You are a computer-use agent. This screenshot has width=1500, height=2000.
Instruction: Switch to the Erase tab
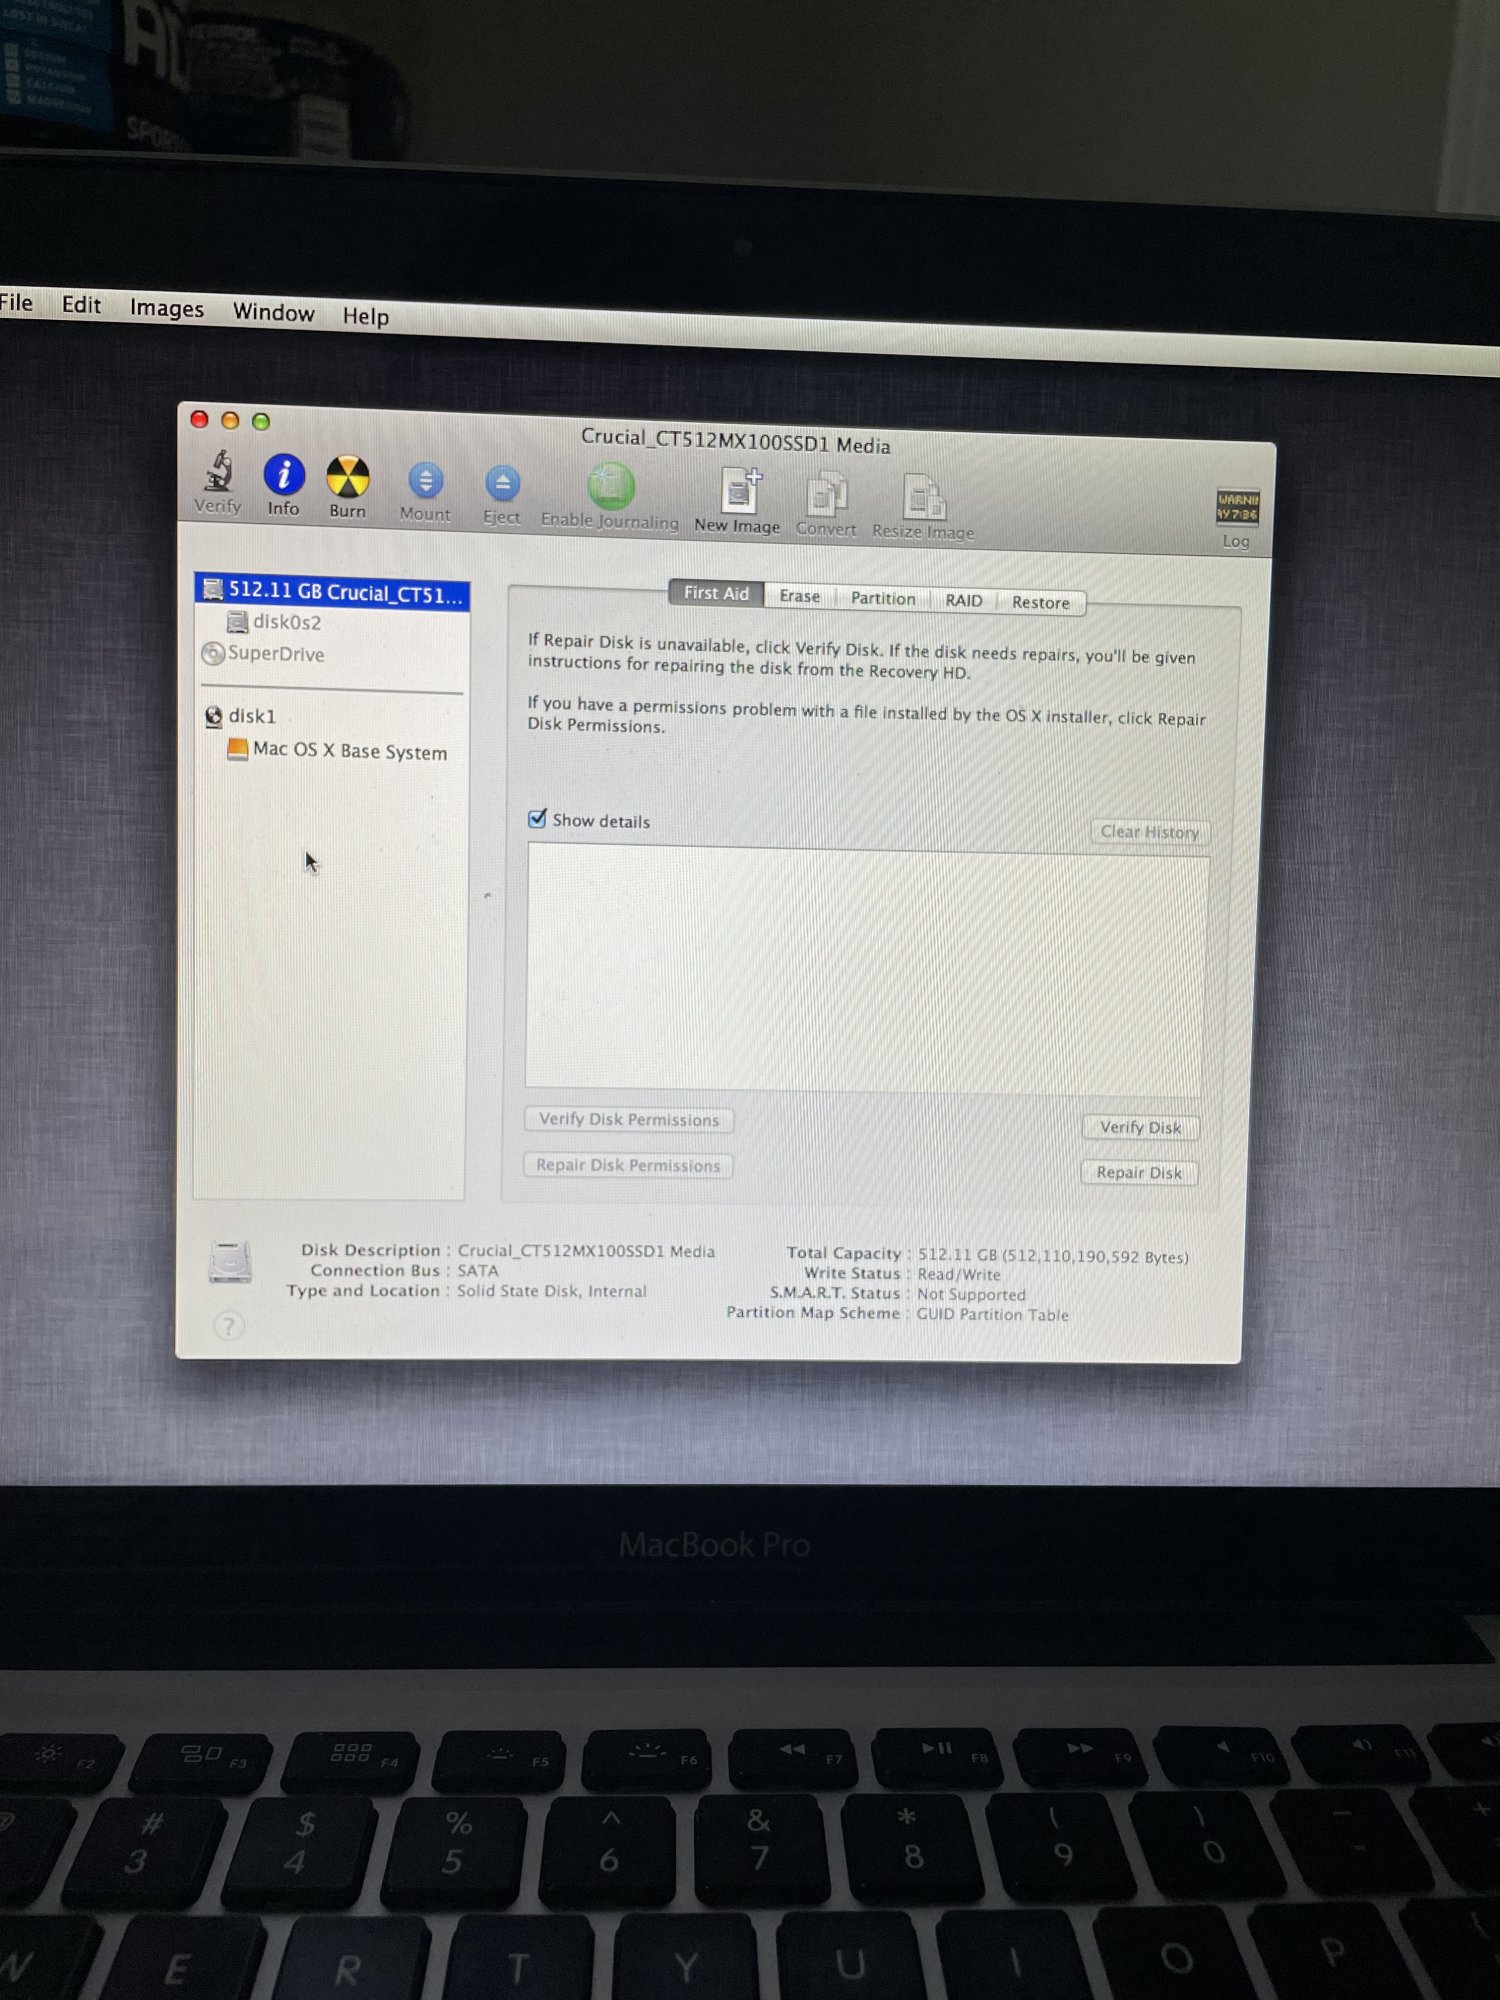tap(799, 596)
